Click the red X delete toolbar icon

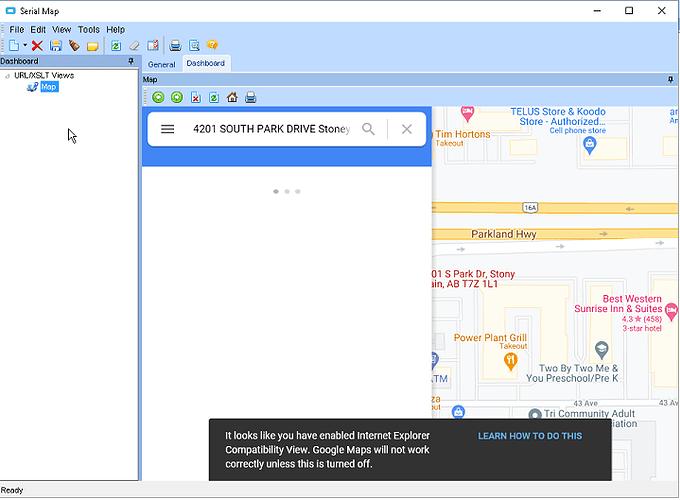pos(37,46)
